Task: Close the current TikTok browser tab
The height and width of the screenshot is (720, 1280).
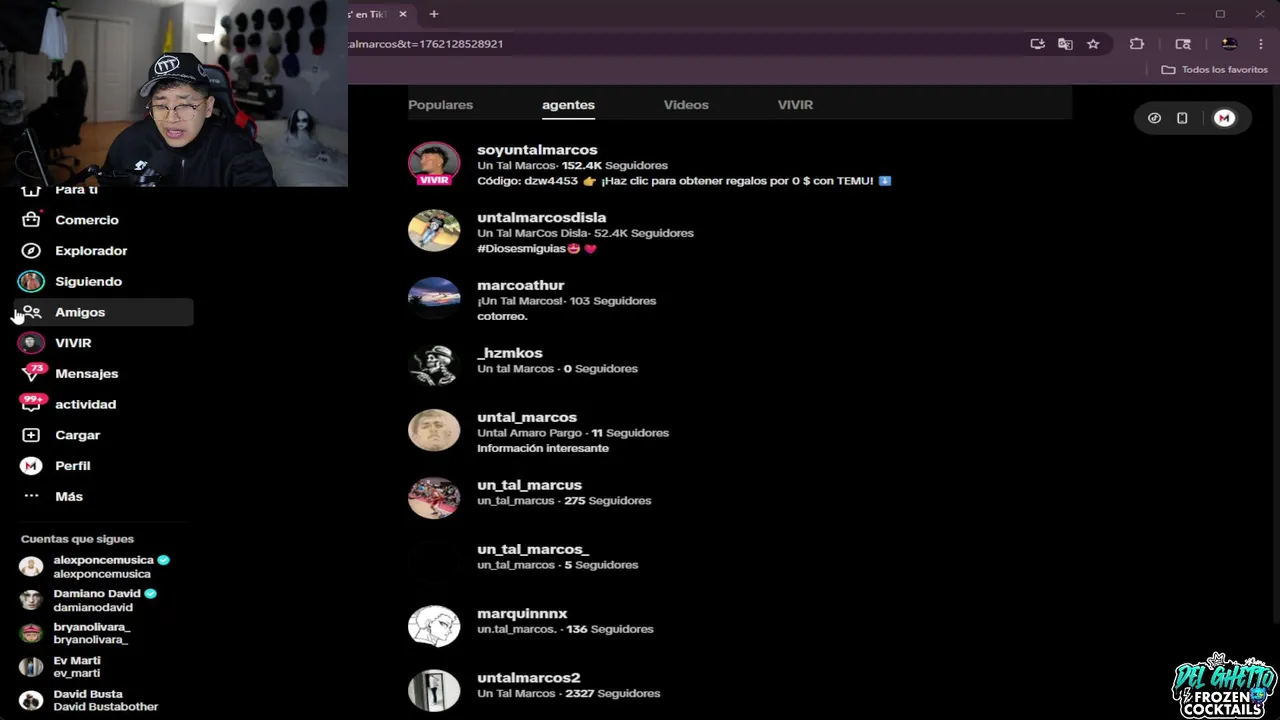Action: tap(403, 14)
